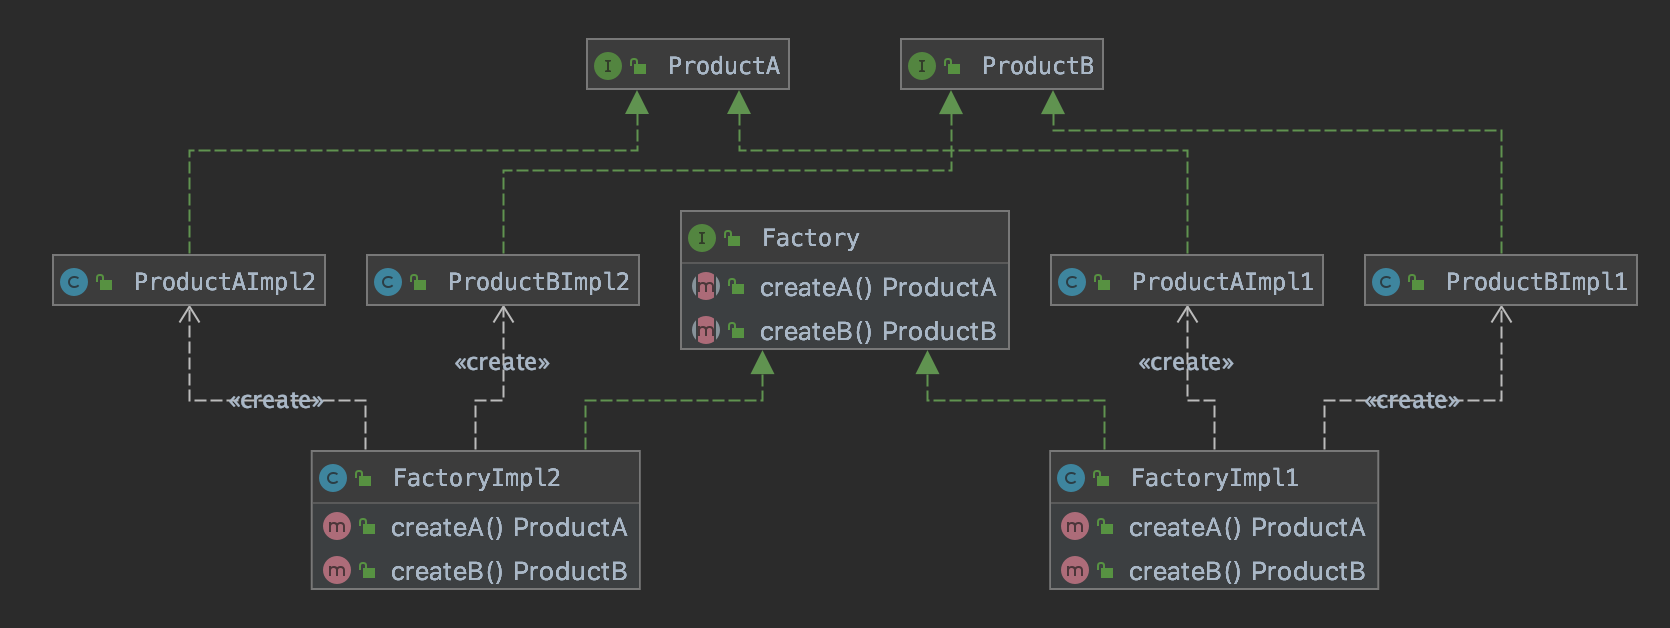Click the lock icon next to ProductAImpl1

click(1102, 282)
